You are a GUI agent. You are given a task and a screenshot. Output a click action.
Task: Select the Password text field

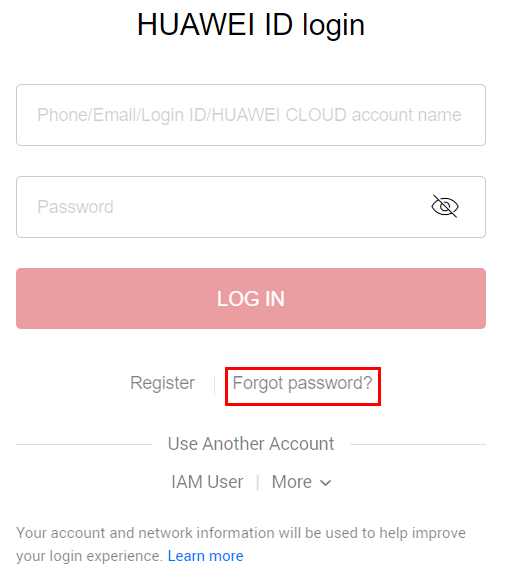click(x=251, y=207)
